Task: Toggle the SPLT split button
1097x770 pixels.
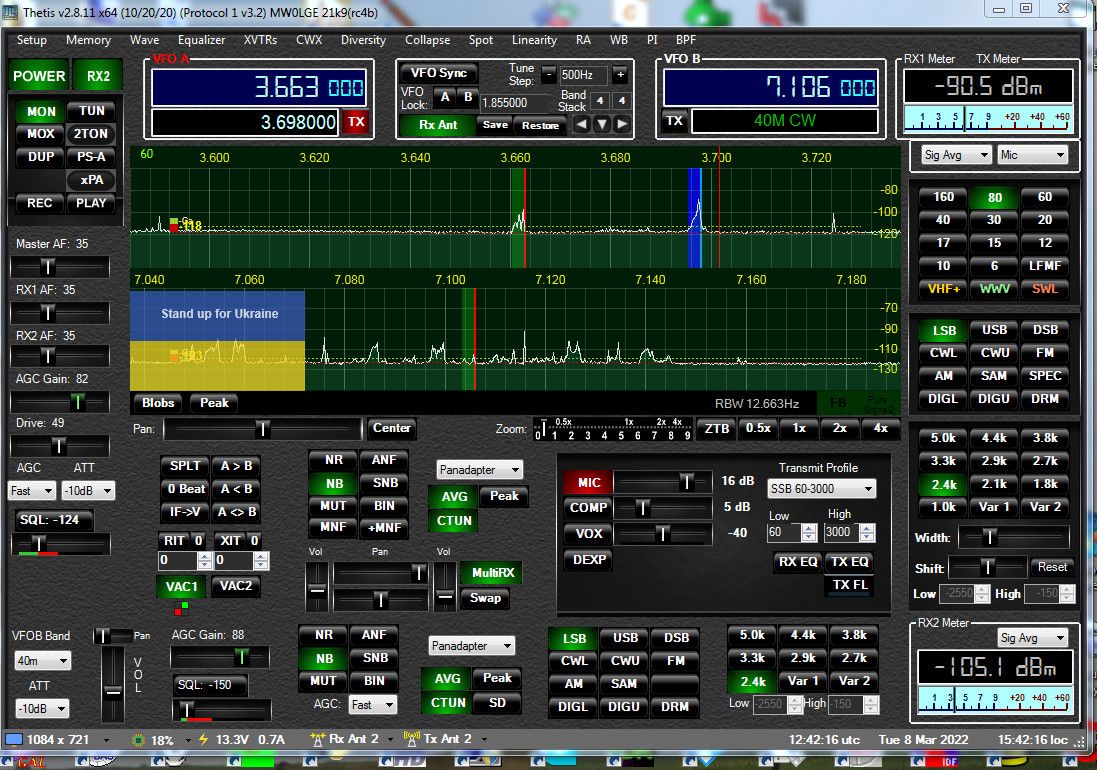Action: tap(185, 466)
